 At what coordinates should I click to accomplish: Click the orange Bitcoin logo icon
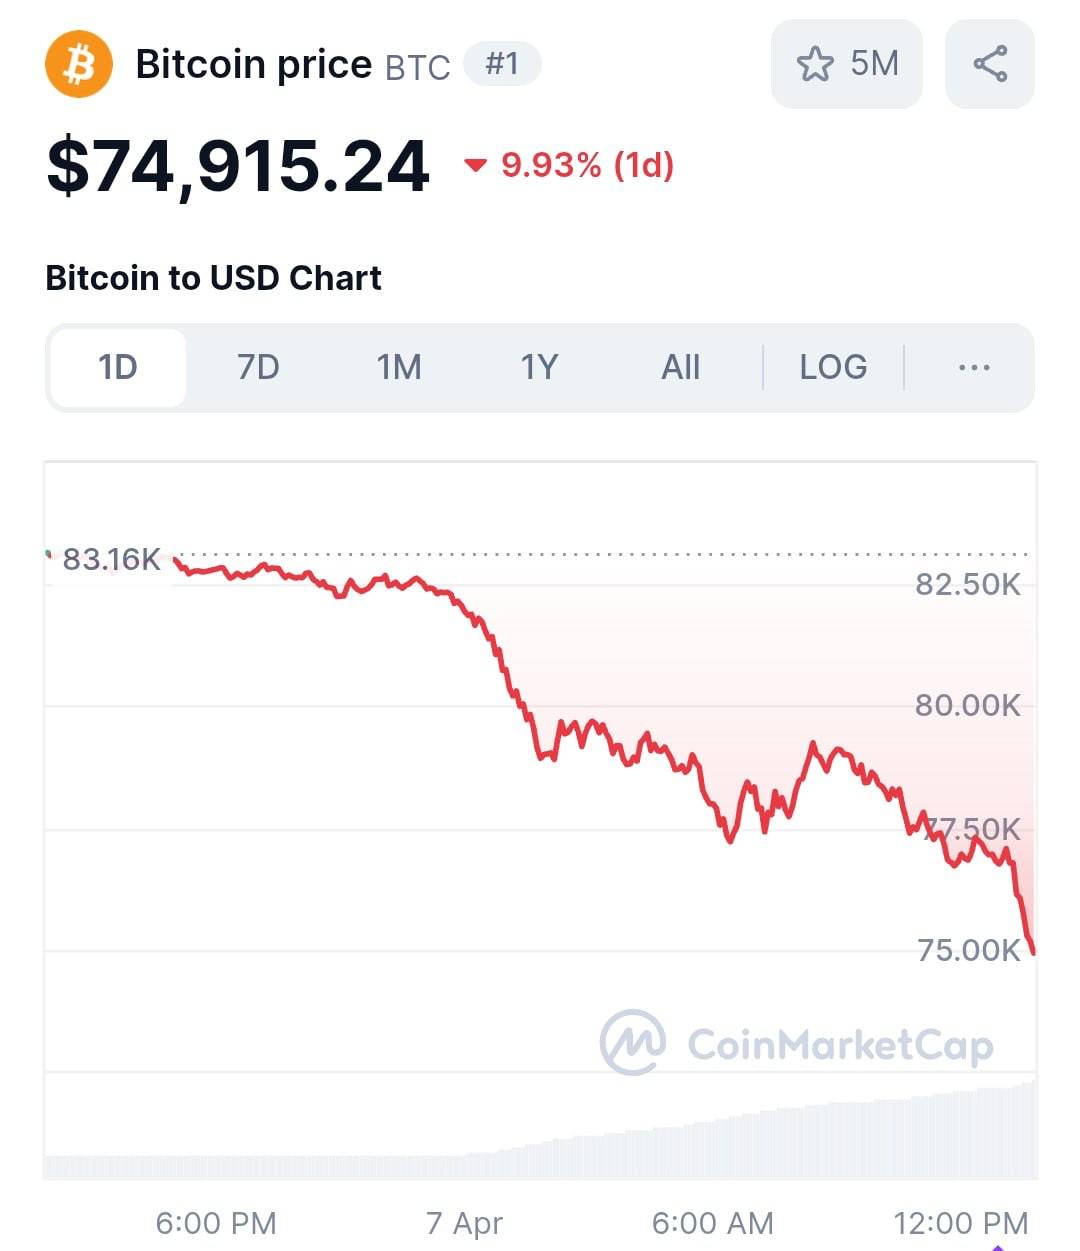(79, 64)
